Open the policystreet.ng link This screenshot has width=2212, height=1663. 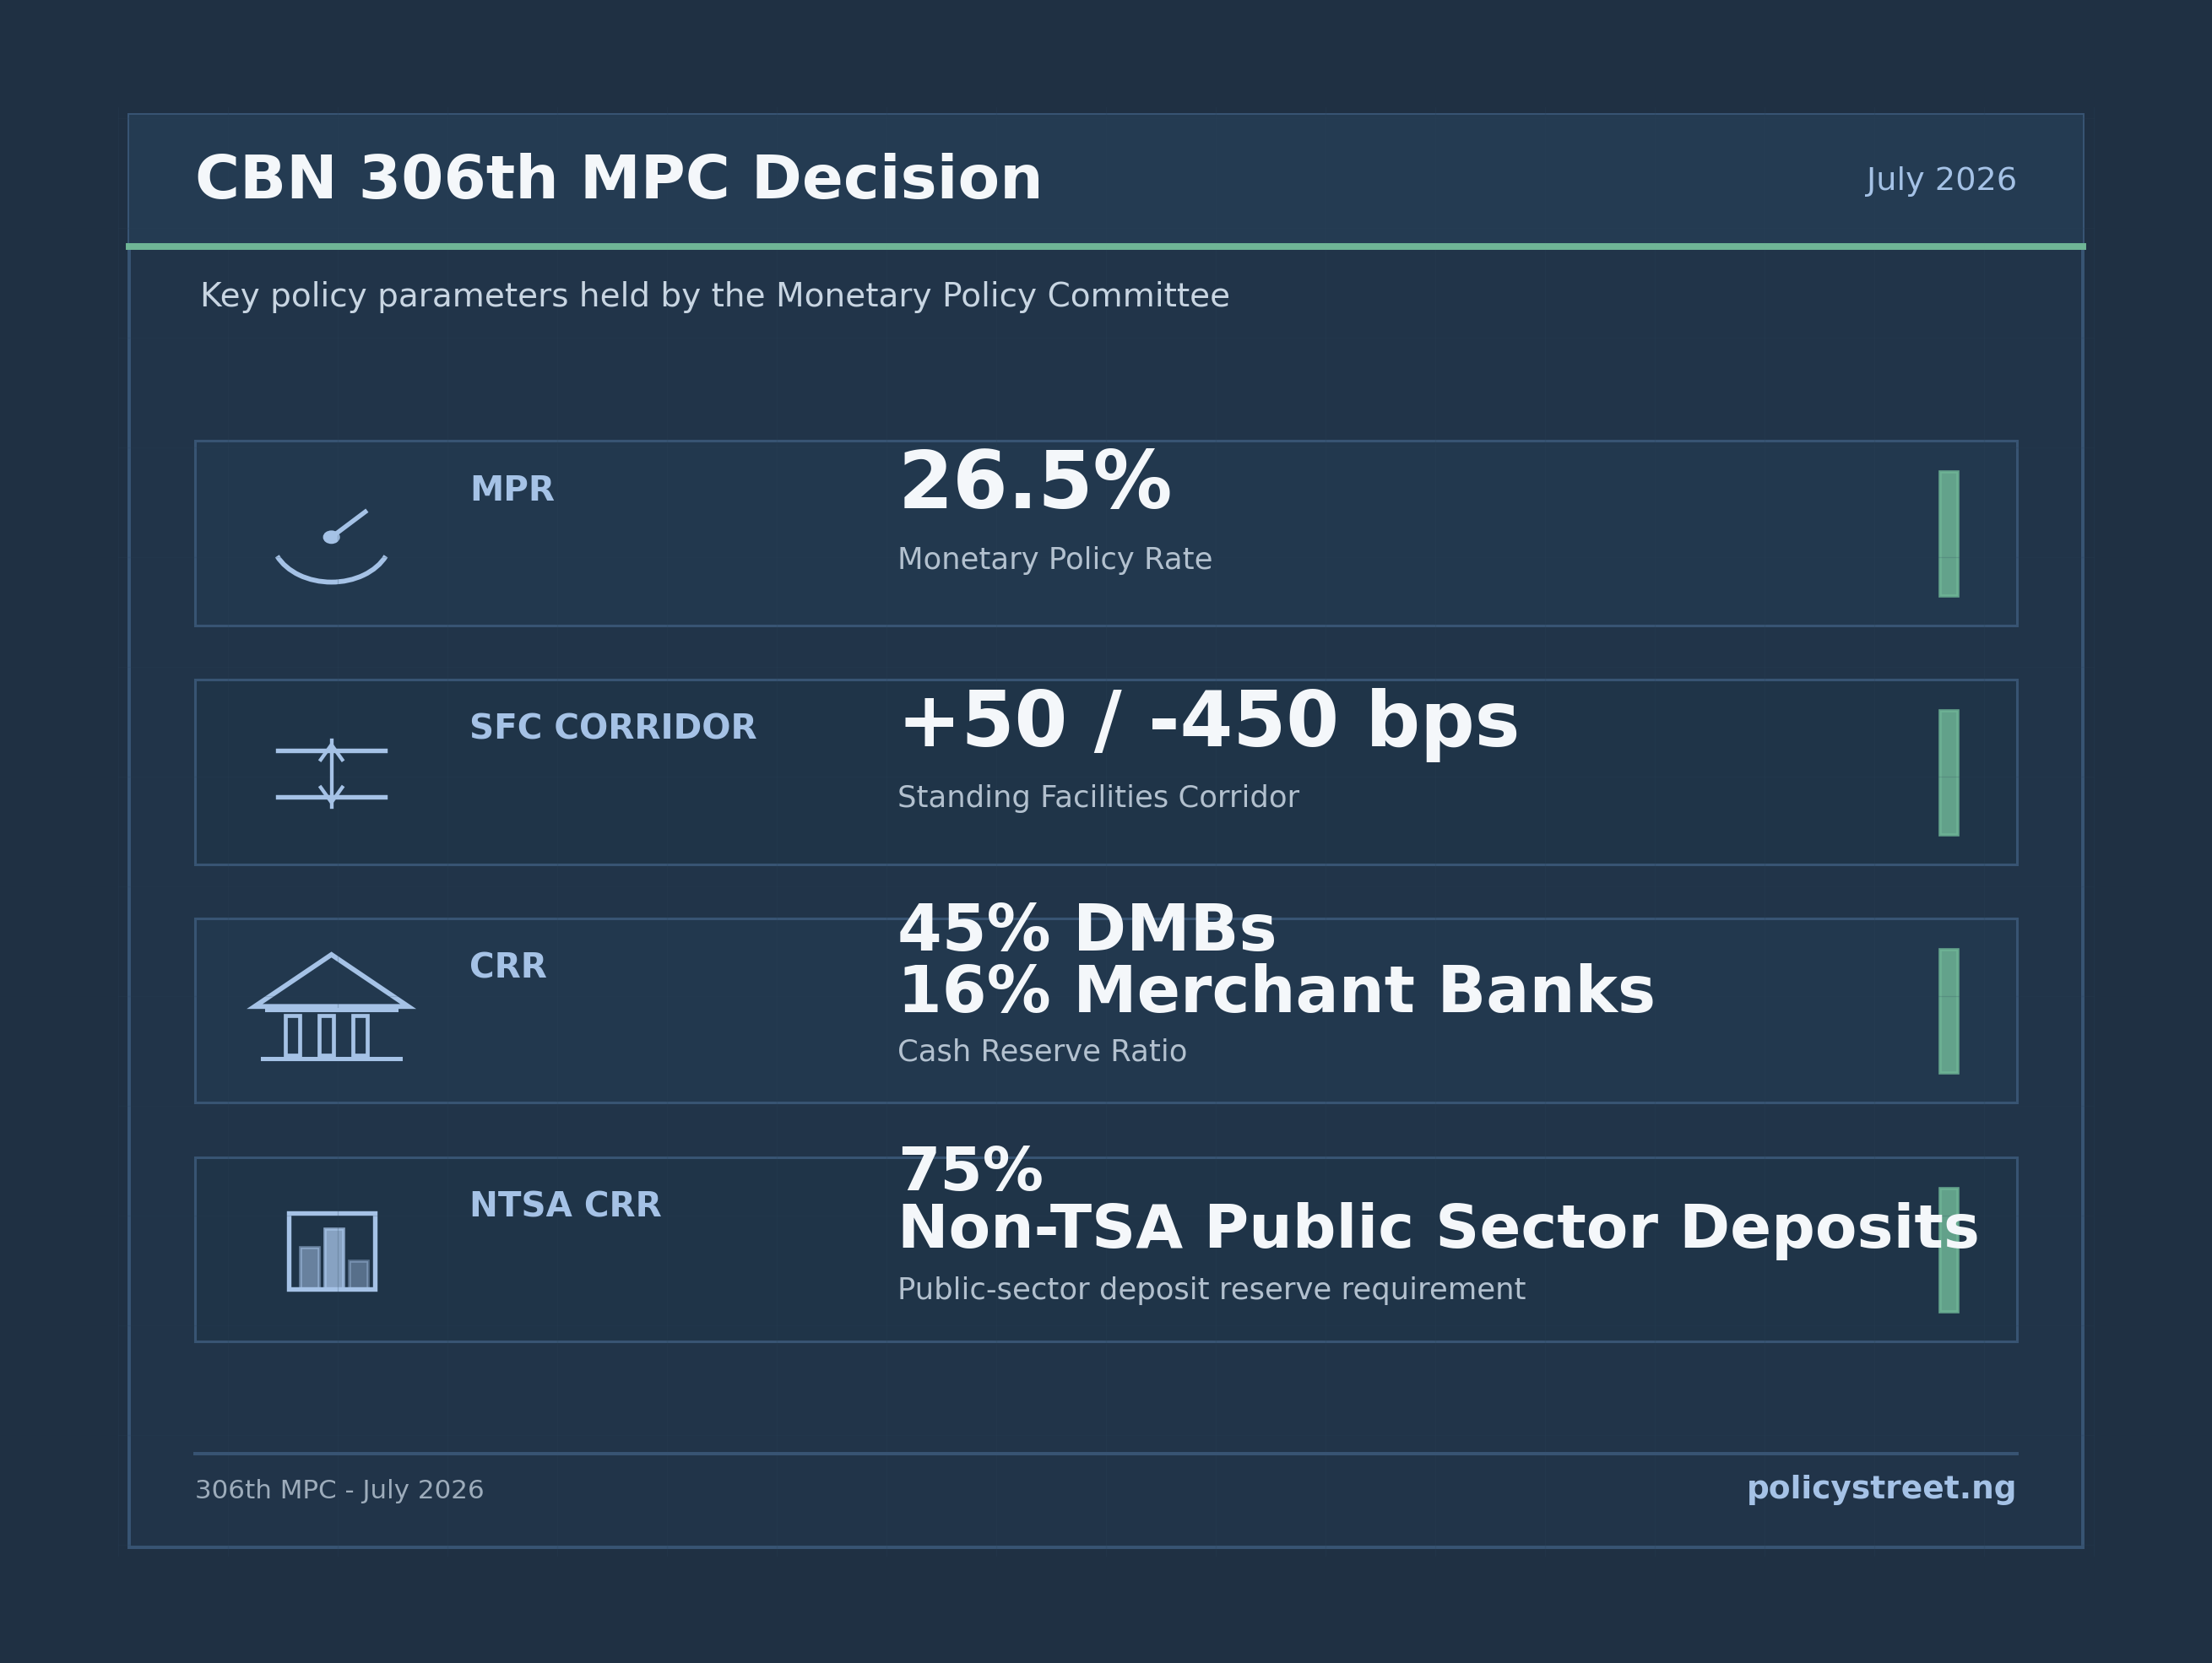click(x=1880, y=1489)
